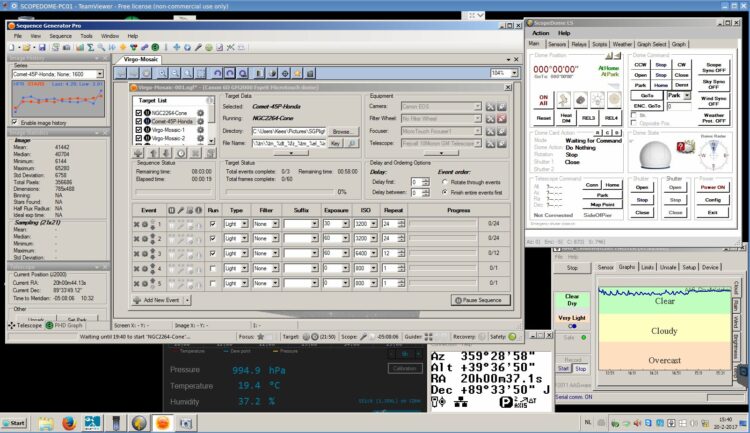Open event 3 settings gear icon

[144, 254]
